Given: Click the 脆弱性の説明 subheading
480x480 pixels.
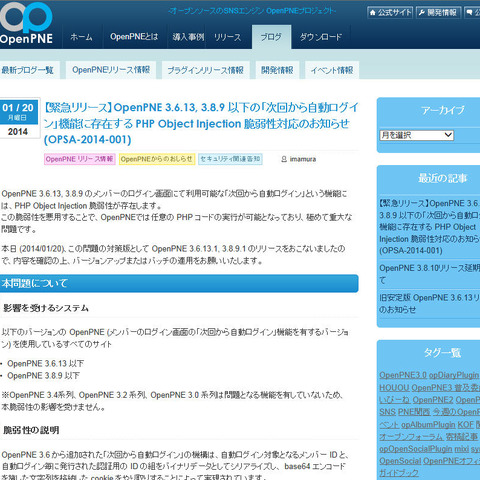Looking at the screenshot, I should pyautogui.click(x=31, y=430).
